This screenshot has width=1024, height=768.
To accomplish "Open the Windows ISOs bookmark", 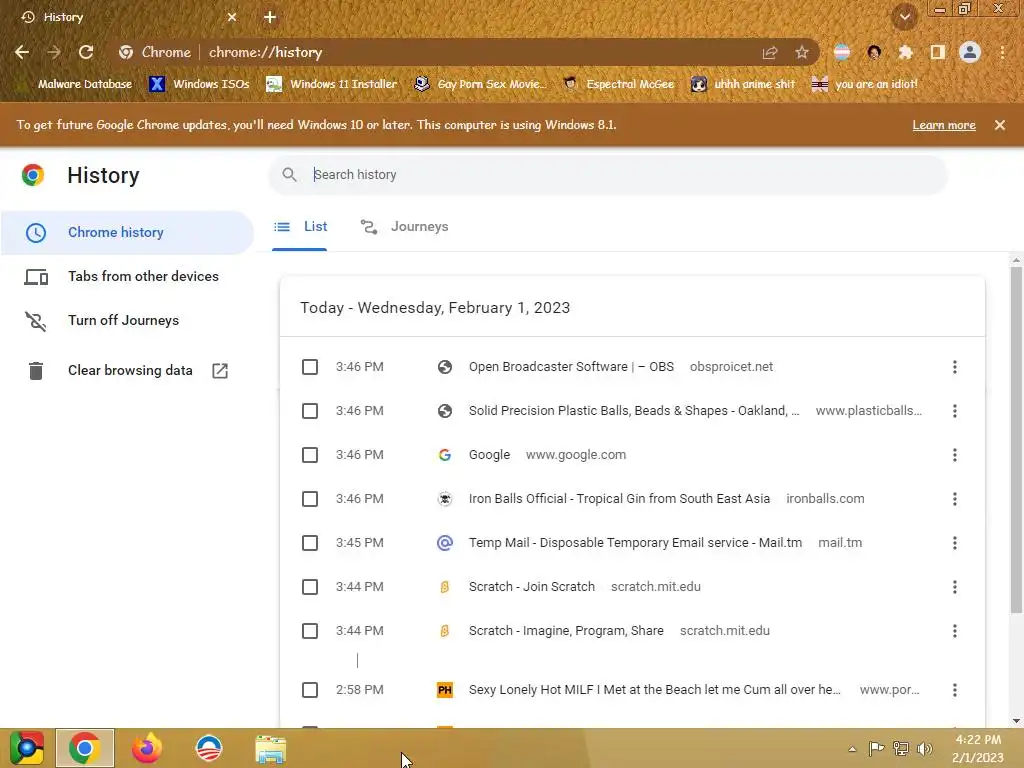I will [199, 84].
